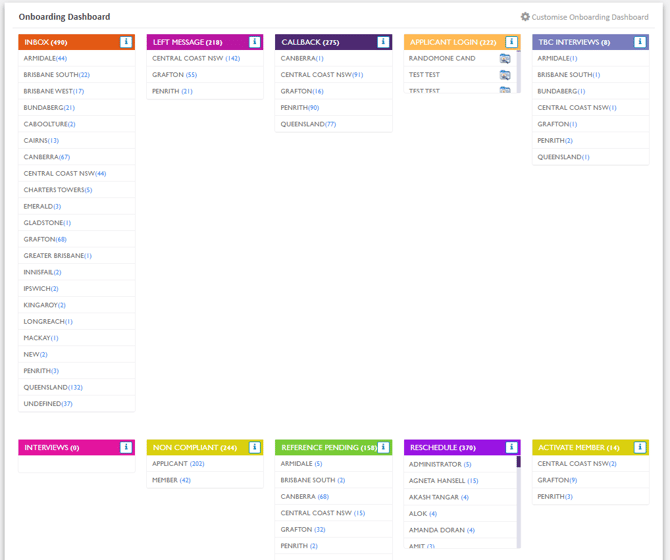670x560 pixels.
Task: Select AGNETA HANSELL (15) in Reschedule
Action: (x=444, y=481)
